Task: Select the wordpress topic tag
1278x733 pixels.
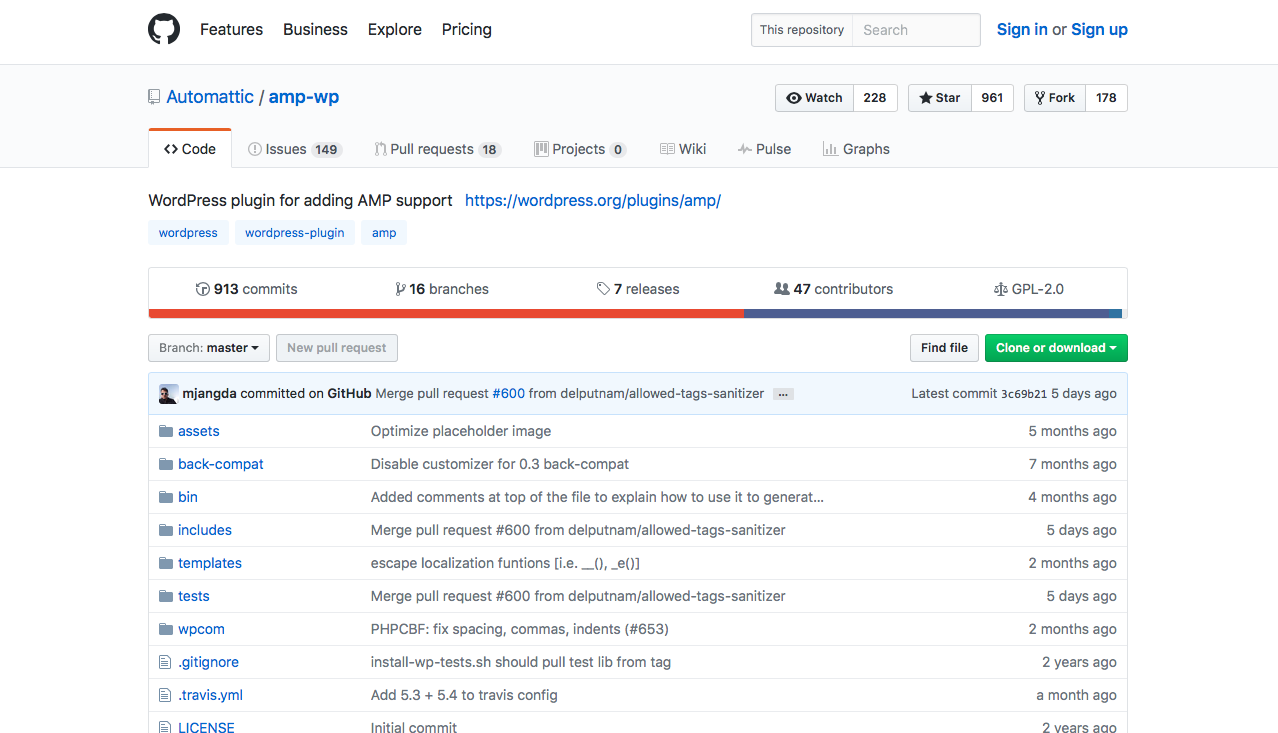Action: pos(188,233)
